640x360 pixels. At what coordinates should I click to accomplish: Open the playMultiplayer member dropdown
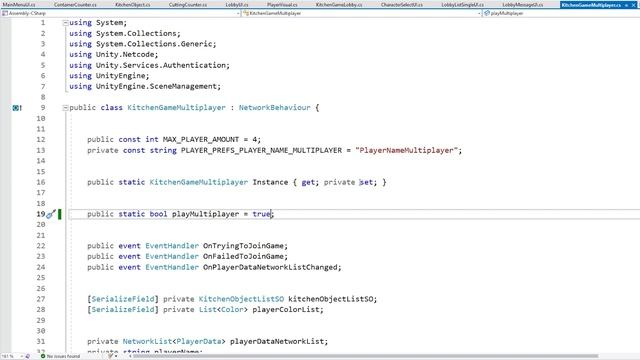[x=561, y=13]
